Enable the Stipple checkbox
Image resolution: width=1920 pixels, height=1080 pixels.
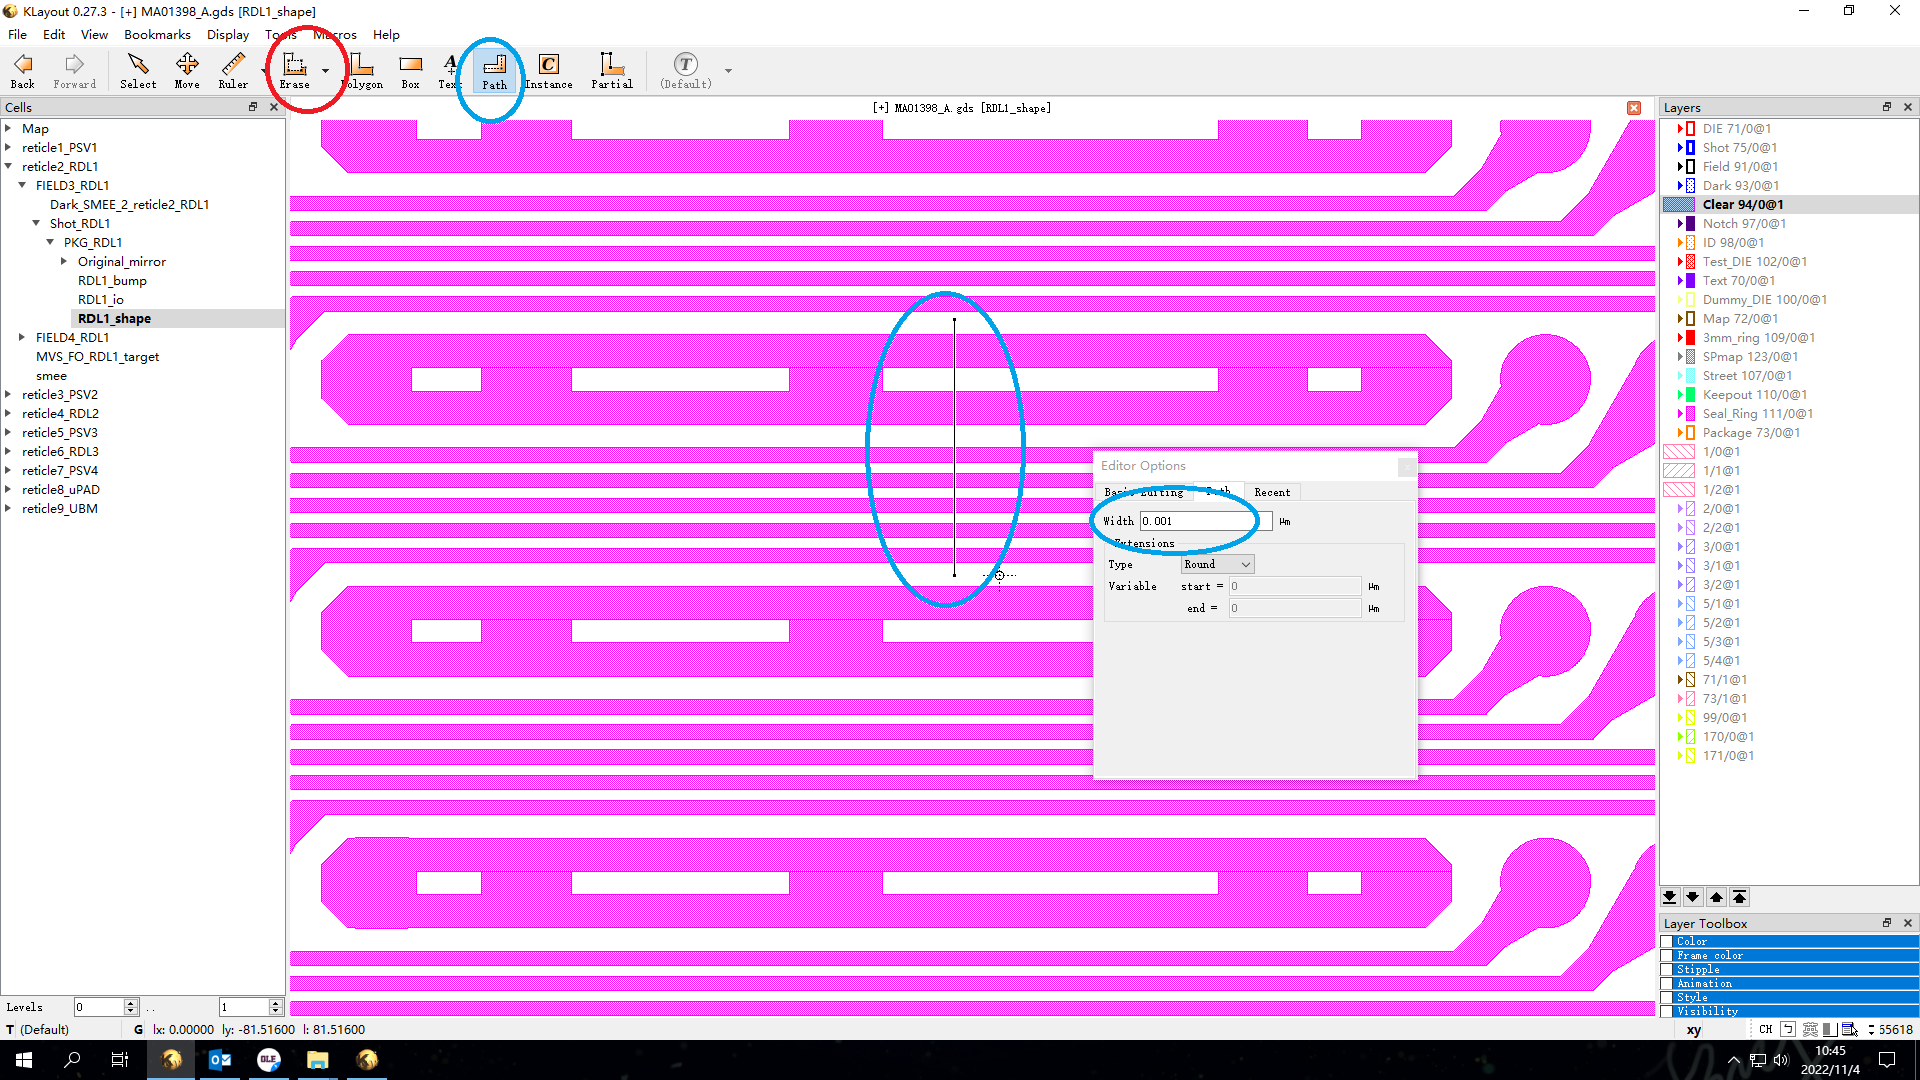tap(1667, 970)
